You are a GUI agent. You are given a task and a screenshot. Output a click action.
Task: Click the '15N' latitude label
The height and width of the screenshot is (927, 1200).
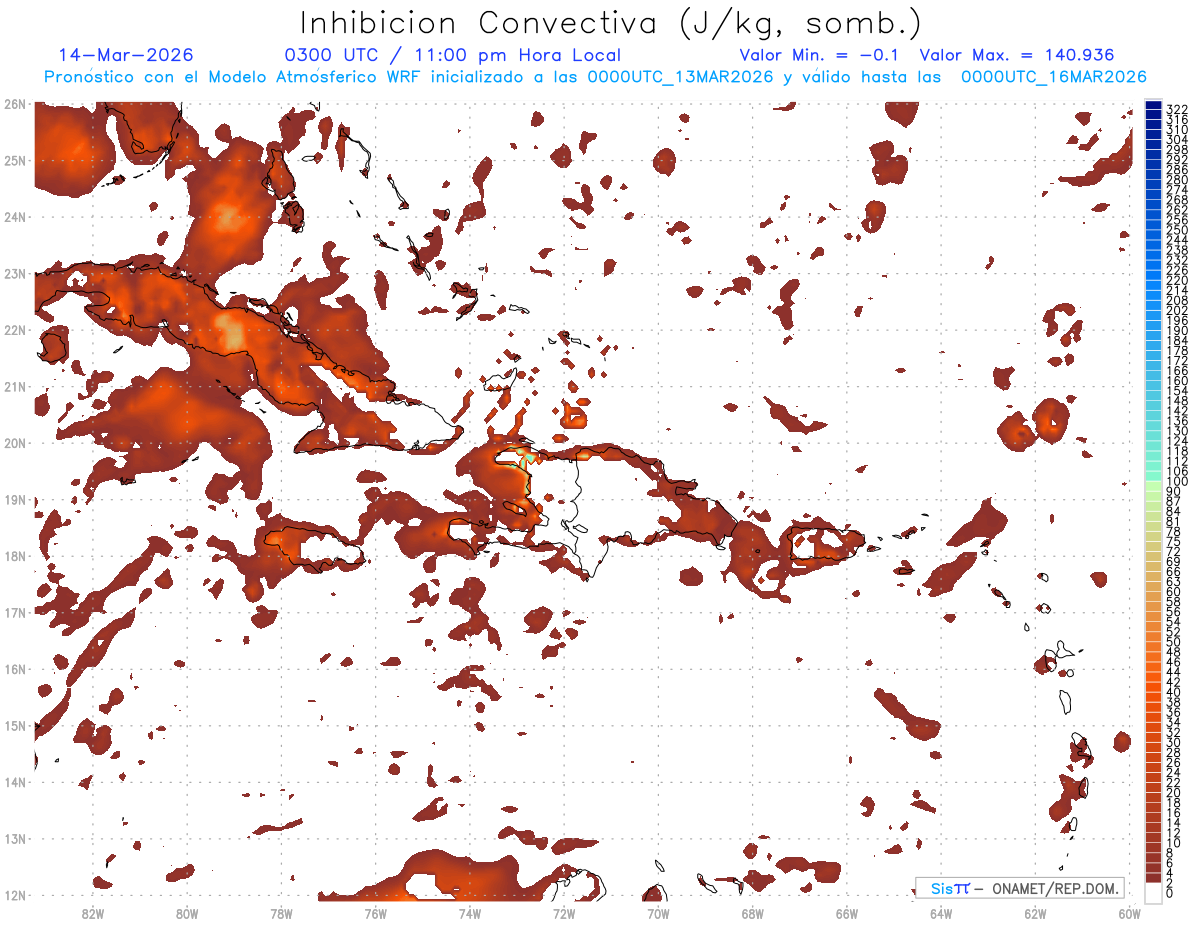[x=15, y=725]
